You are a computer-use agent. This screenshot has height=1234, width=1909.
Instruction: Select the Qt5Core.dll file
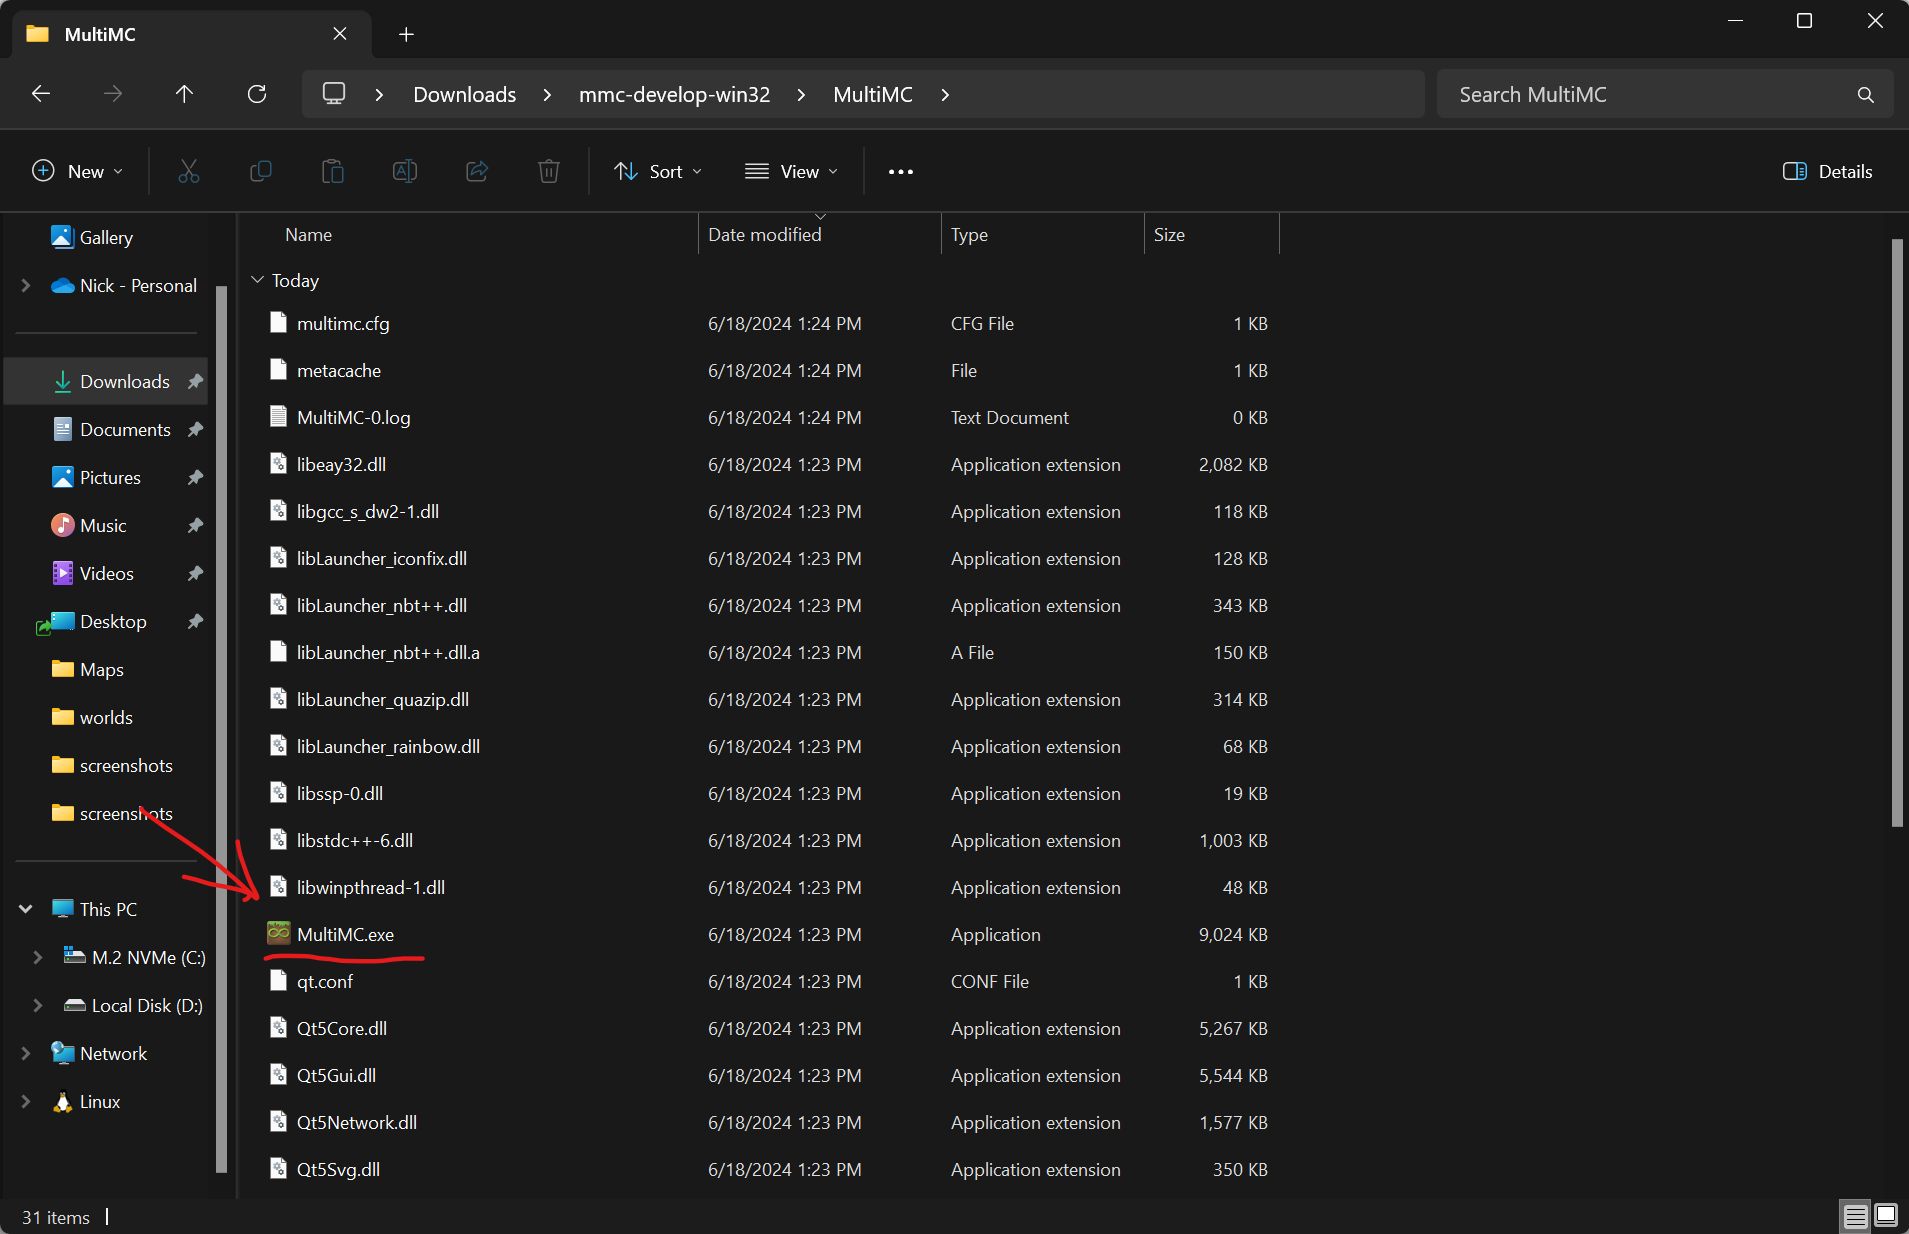(342, 1029)
